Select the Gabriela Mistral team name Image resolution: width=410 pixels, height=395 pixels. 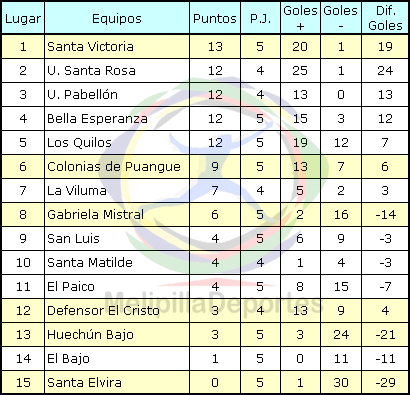tap(95, 214)
